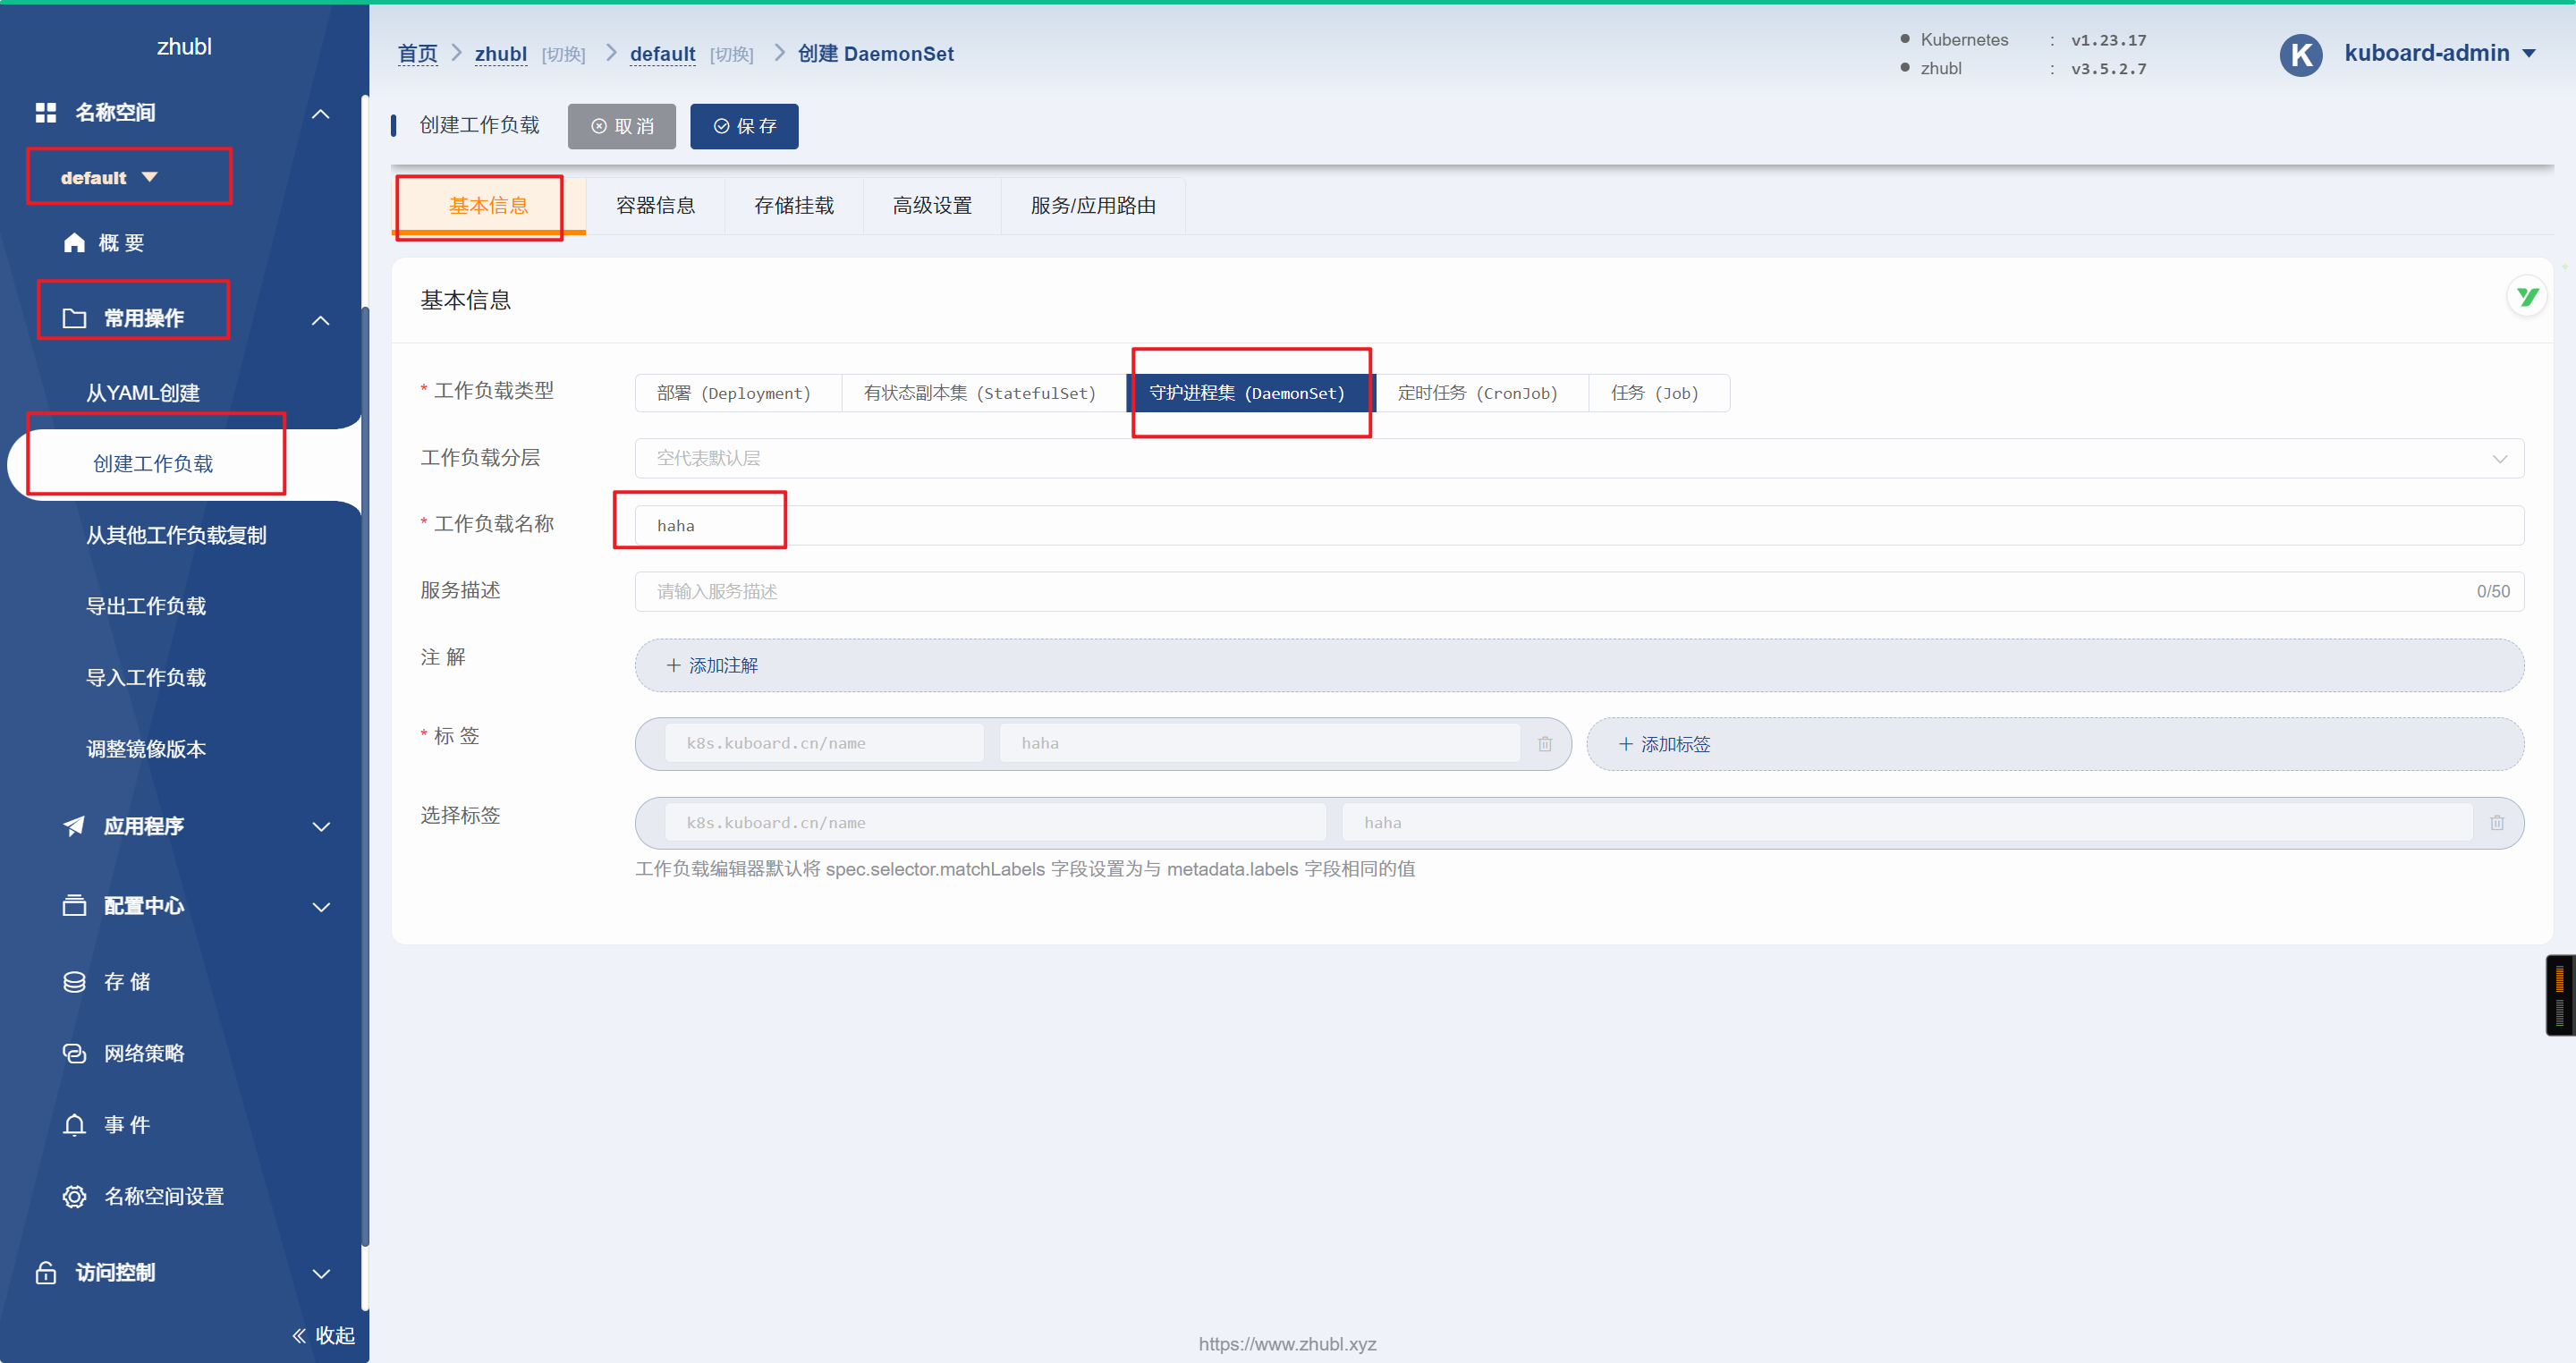Select 部署 (Deployment) workload type
This screenshot has height=1363, width=2576.
(739, 393)
